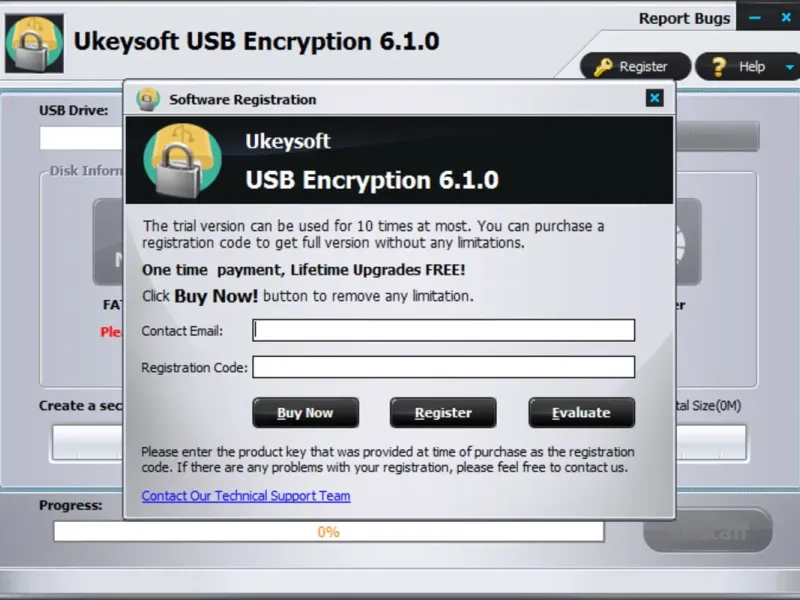Open the Help menu button
The width and height of the screenshot is (800, 600).
coord(747,67)
